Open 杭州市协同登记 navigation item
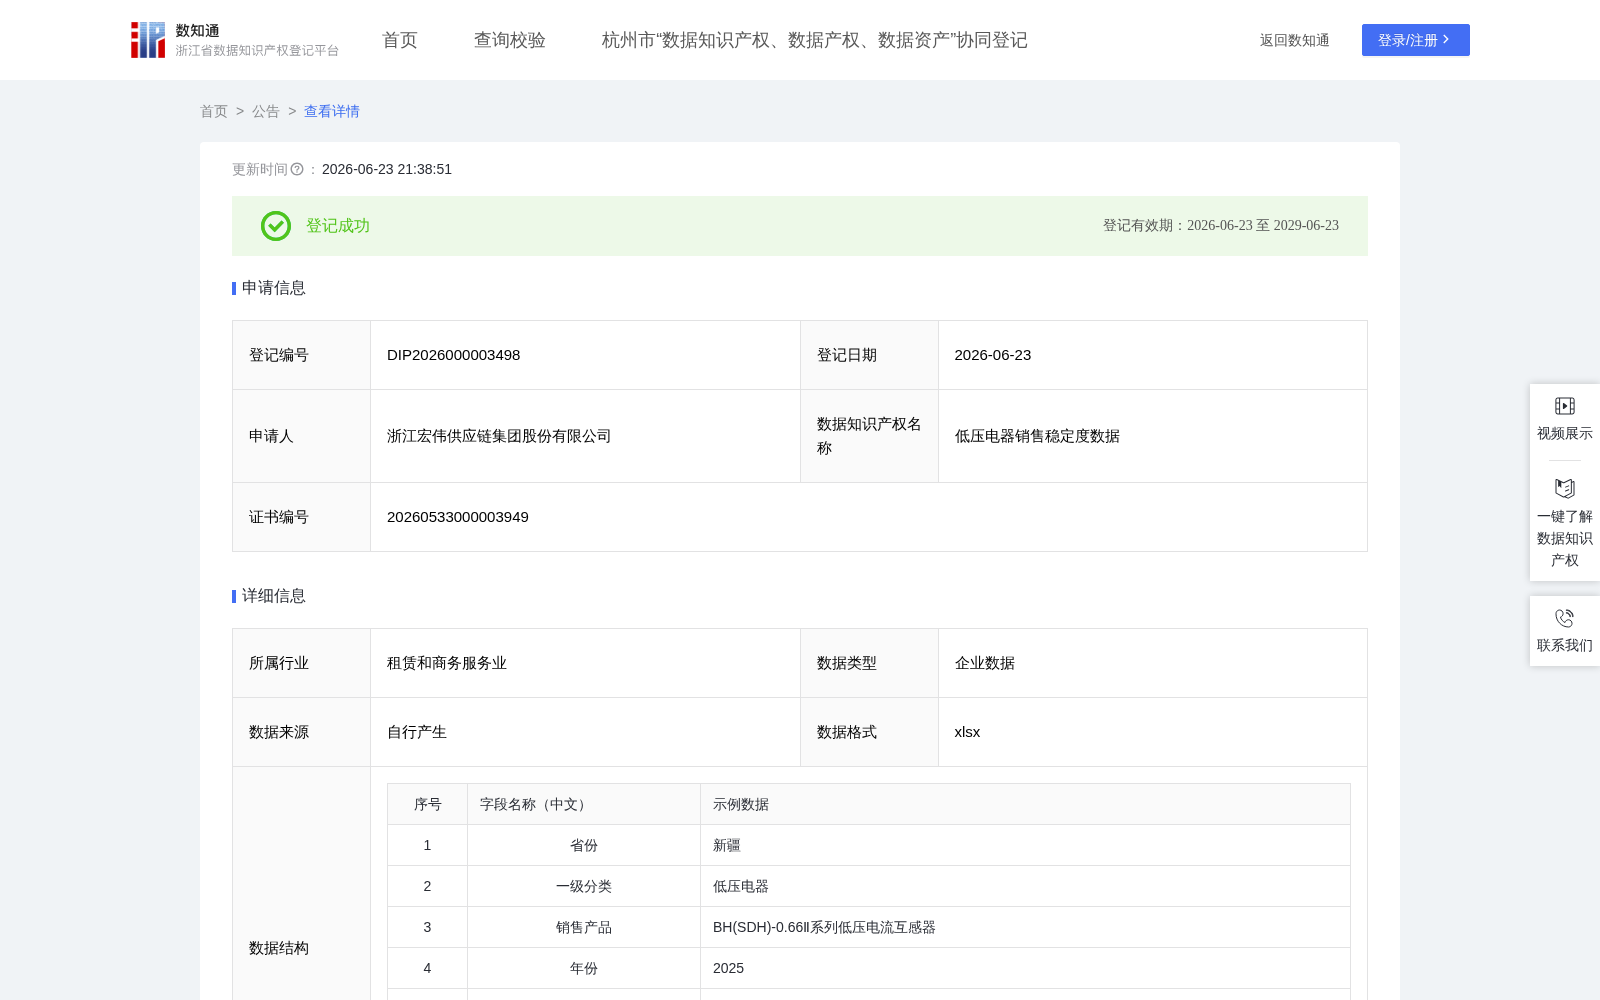The image size is (1600, 1000). pyautogui.click(x=815, y=40)
